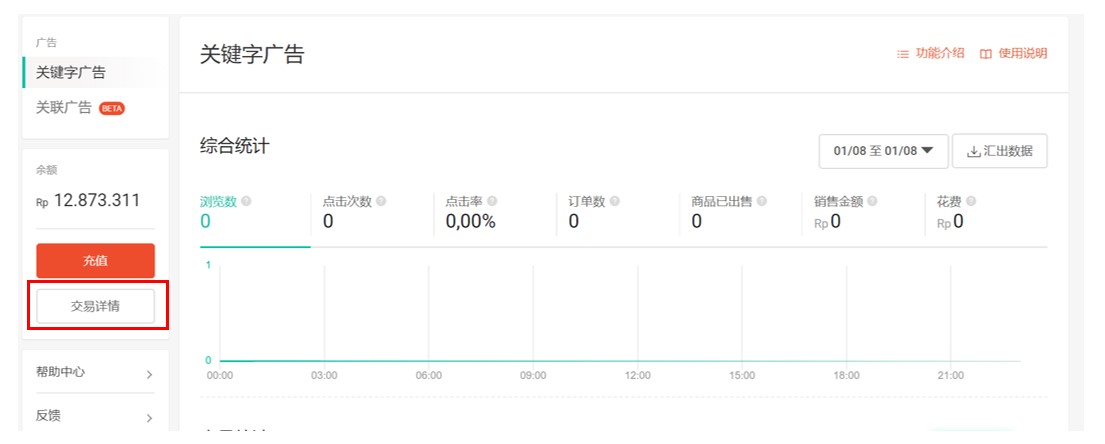Click the date range dropdown arrow
Image resolution: width=1105 pixels, height=444 pixels.
(927, 150)
